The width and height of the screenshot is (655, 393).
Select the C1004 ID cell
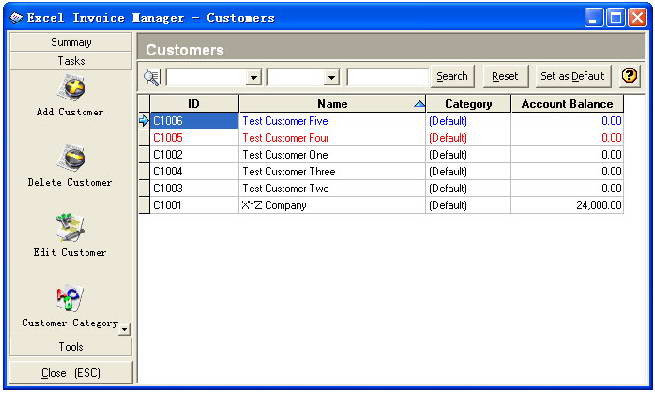[194, 172]
